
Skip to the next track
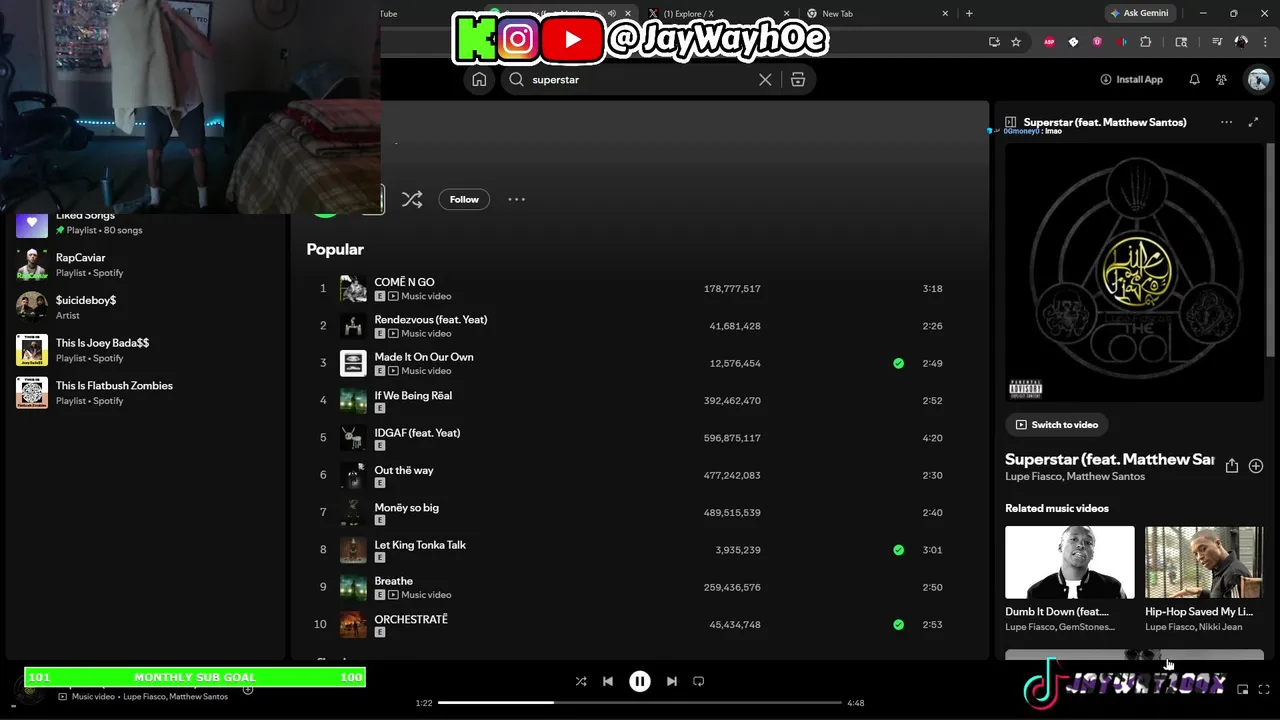(672, 681)
